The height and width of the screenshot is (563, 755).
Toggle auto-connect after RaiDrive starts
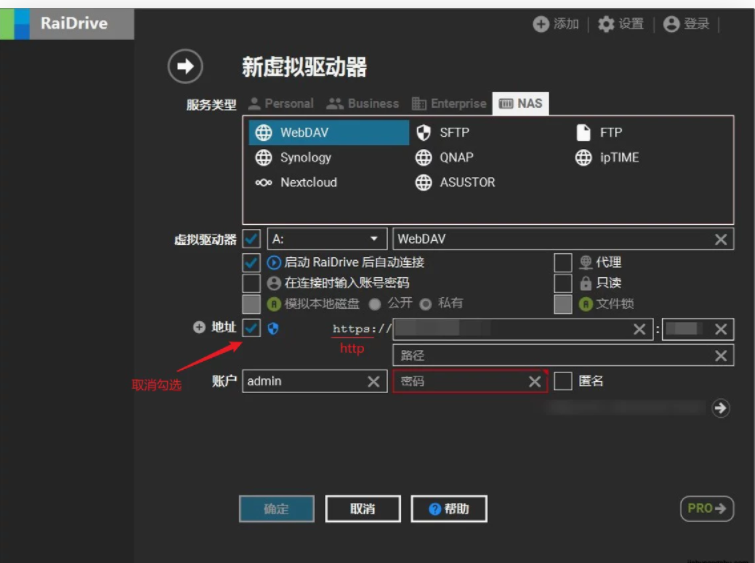click(x=251, y=262)
